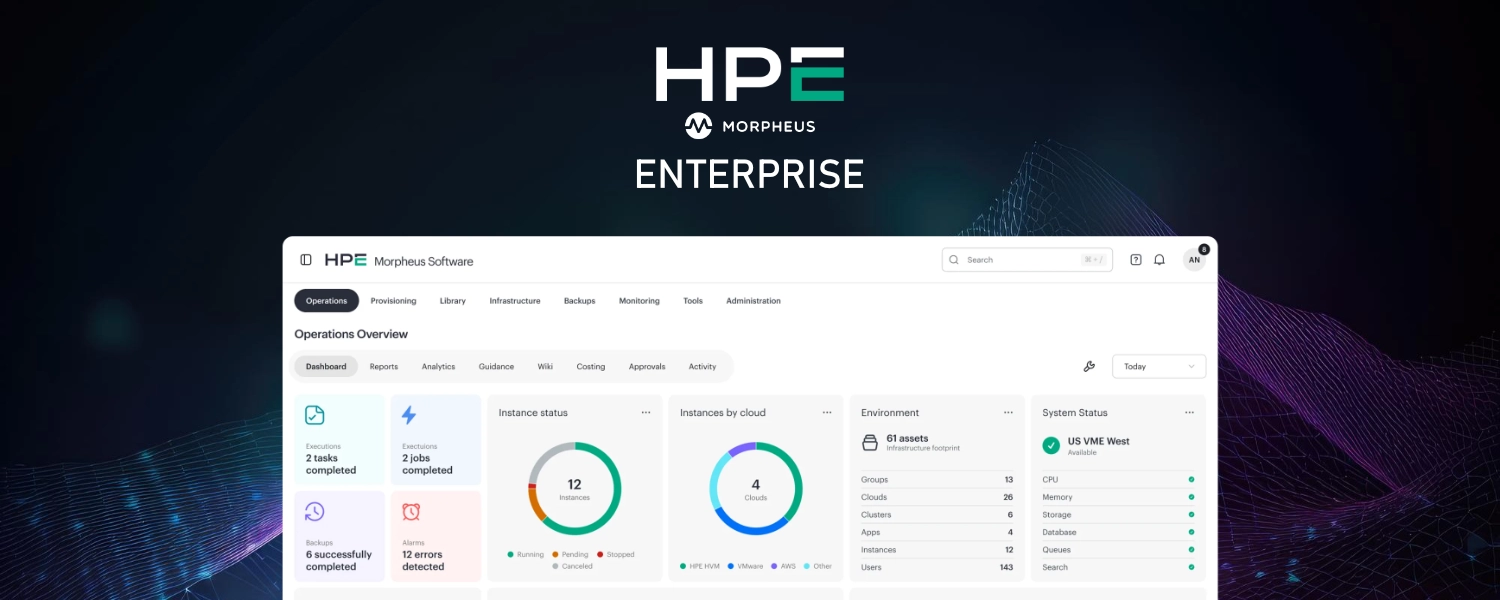Click the Pending legend orange dot
1500x600 pixels.
554,554
